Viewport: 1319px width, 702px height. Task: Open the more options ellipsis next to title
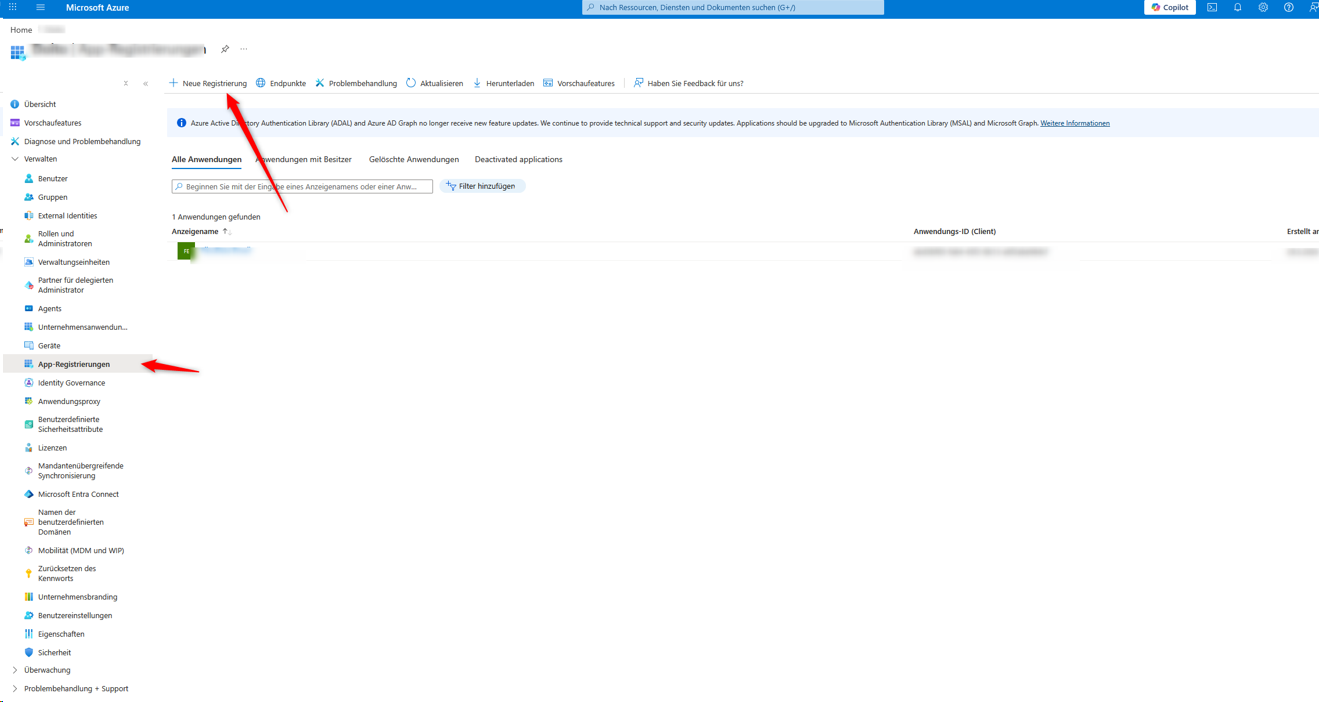pyautogui.click(x=244, y=49)
